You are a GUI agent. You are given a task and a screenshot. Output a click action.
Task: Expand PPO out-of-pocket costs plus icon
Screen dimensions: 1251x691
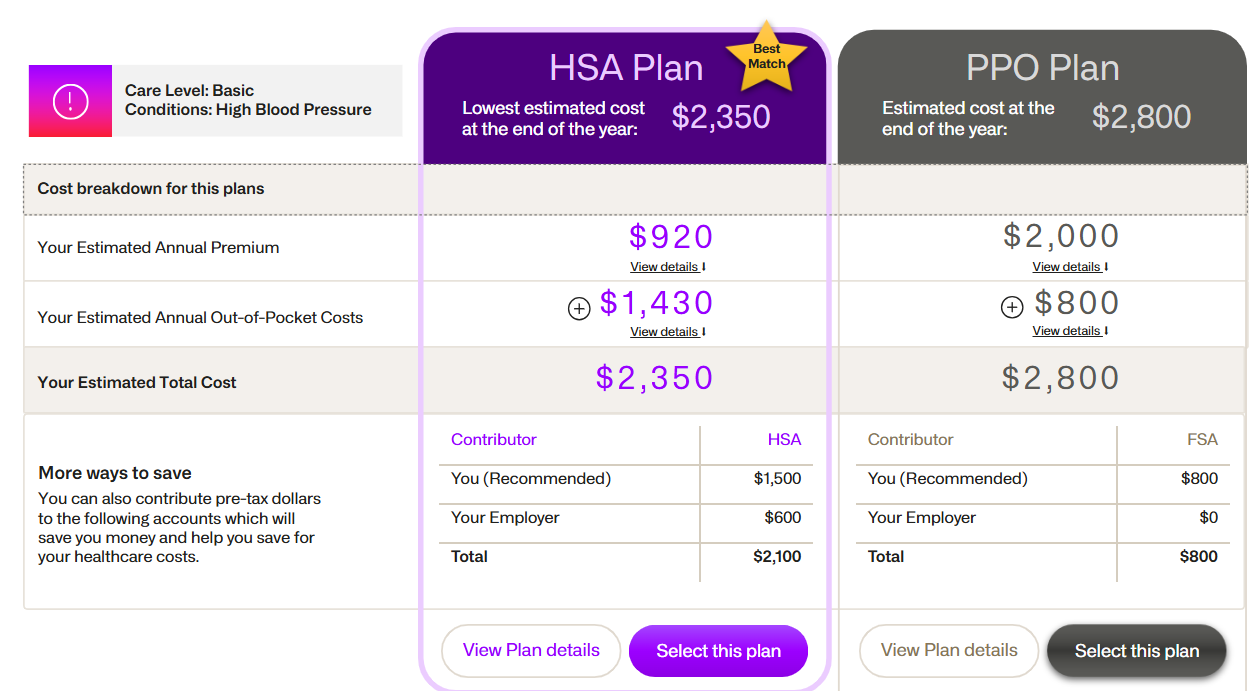[x=1012, y=308]
